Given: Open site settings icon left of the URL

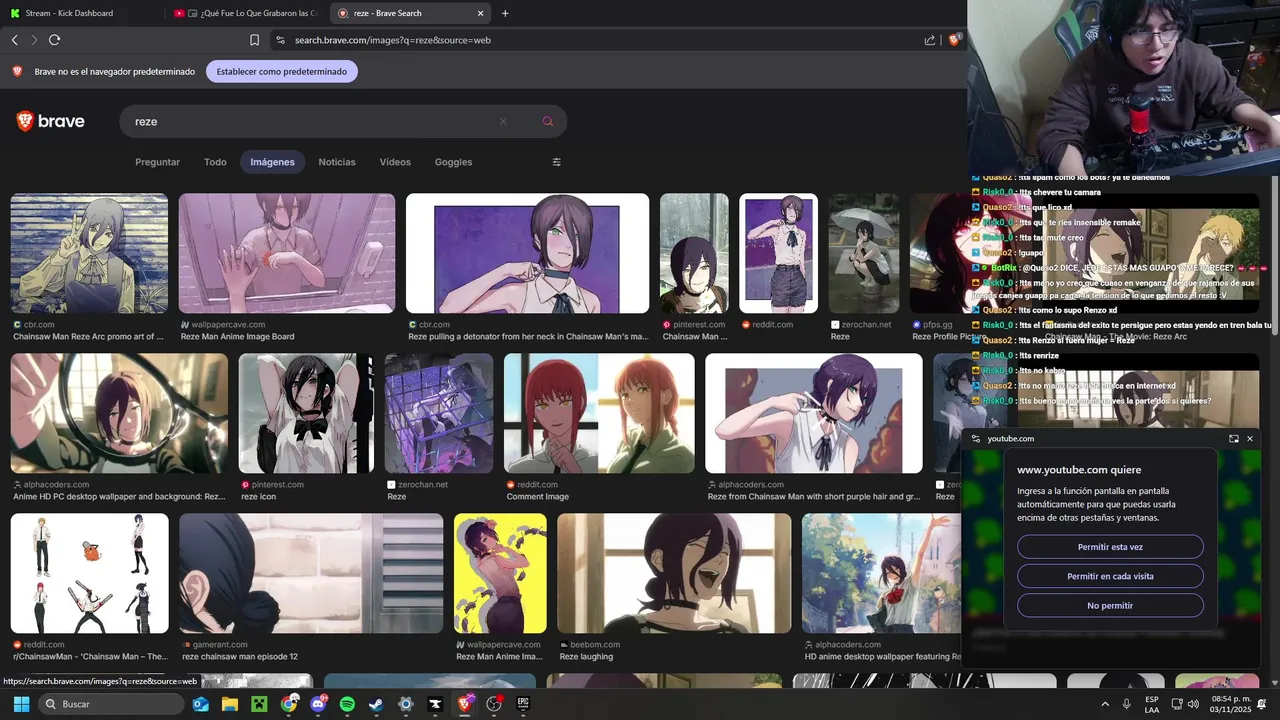Looking at the screenshot, I should 280,40.
